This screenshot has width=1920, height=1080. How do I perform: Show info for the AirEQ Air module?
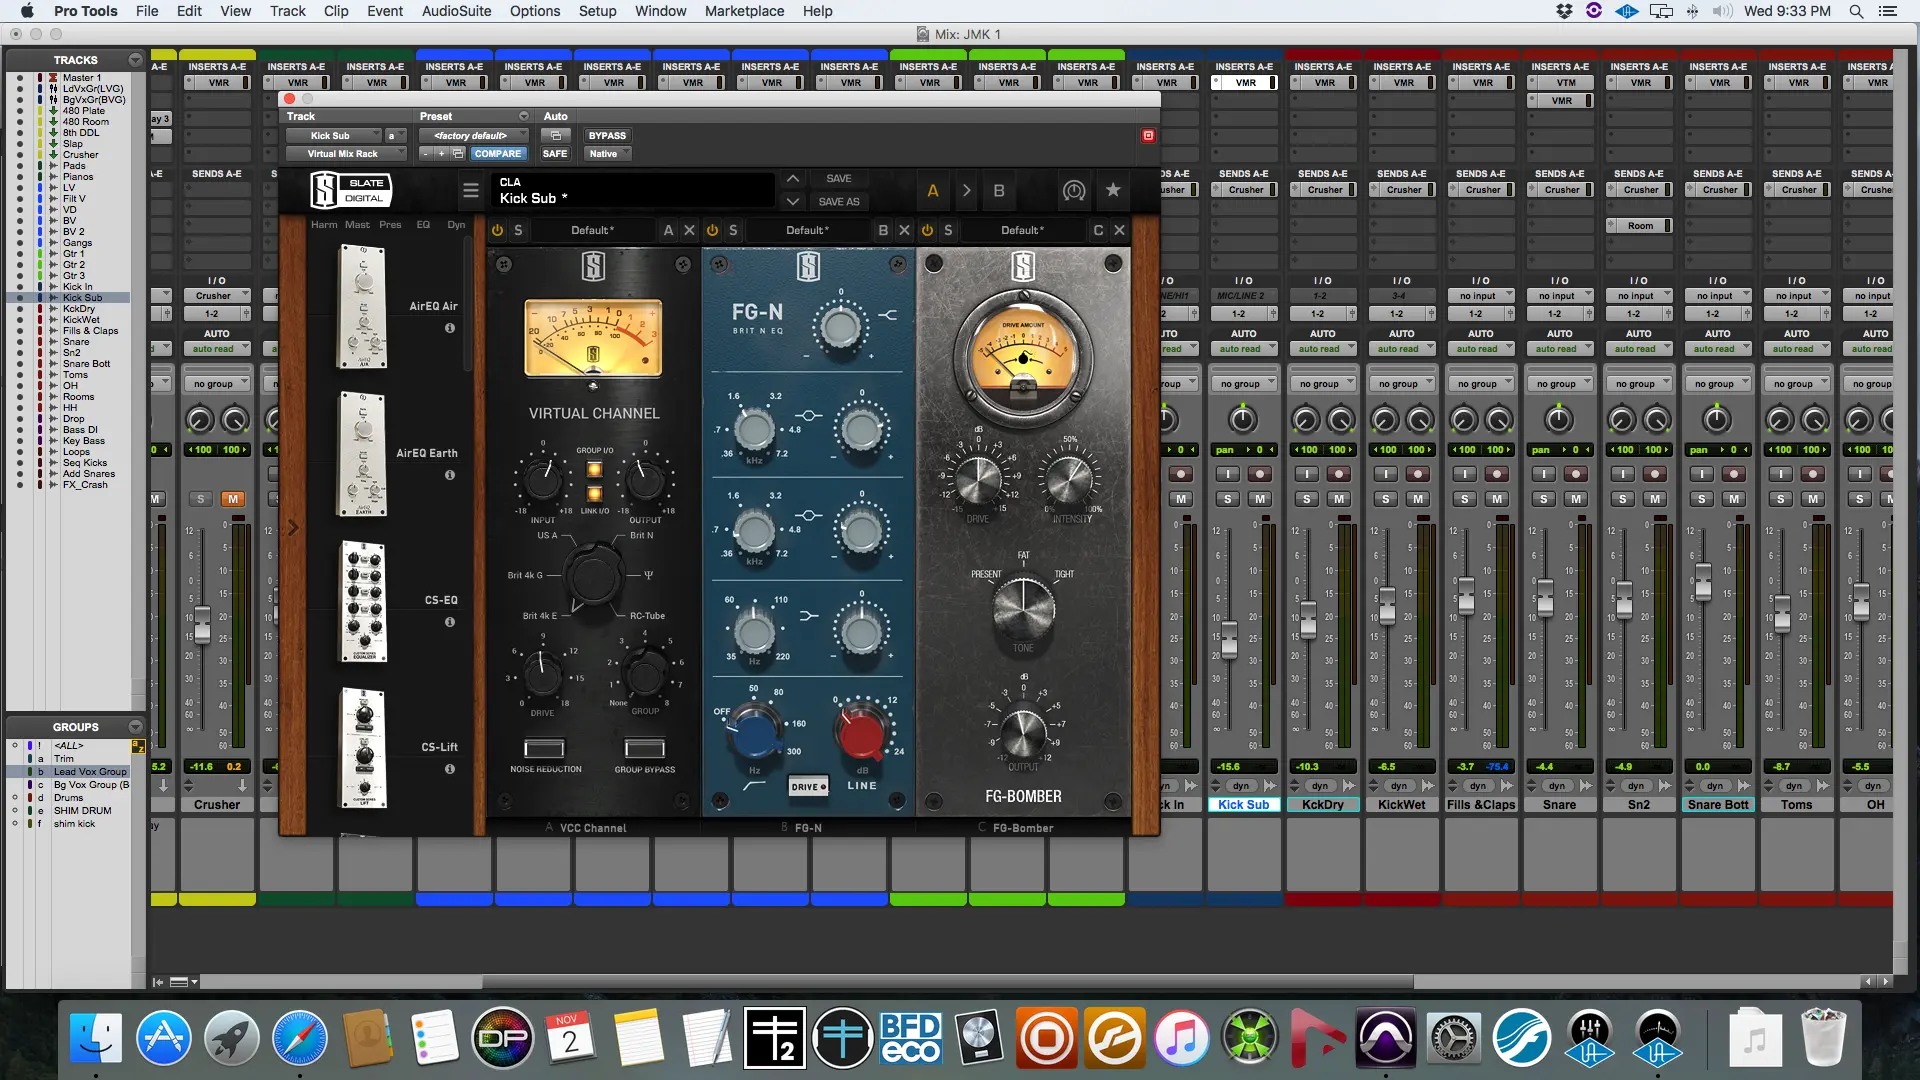click(x=450, y=328)
